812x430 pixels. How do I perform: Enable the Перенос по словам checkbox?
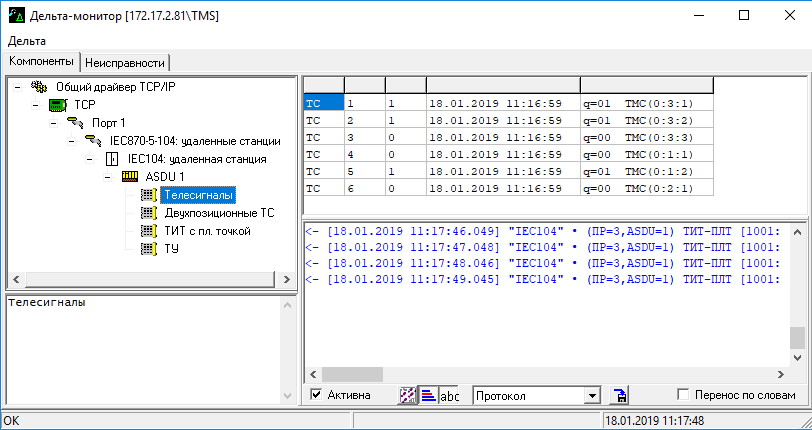684,395
